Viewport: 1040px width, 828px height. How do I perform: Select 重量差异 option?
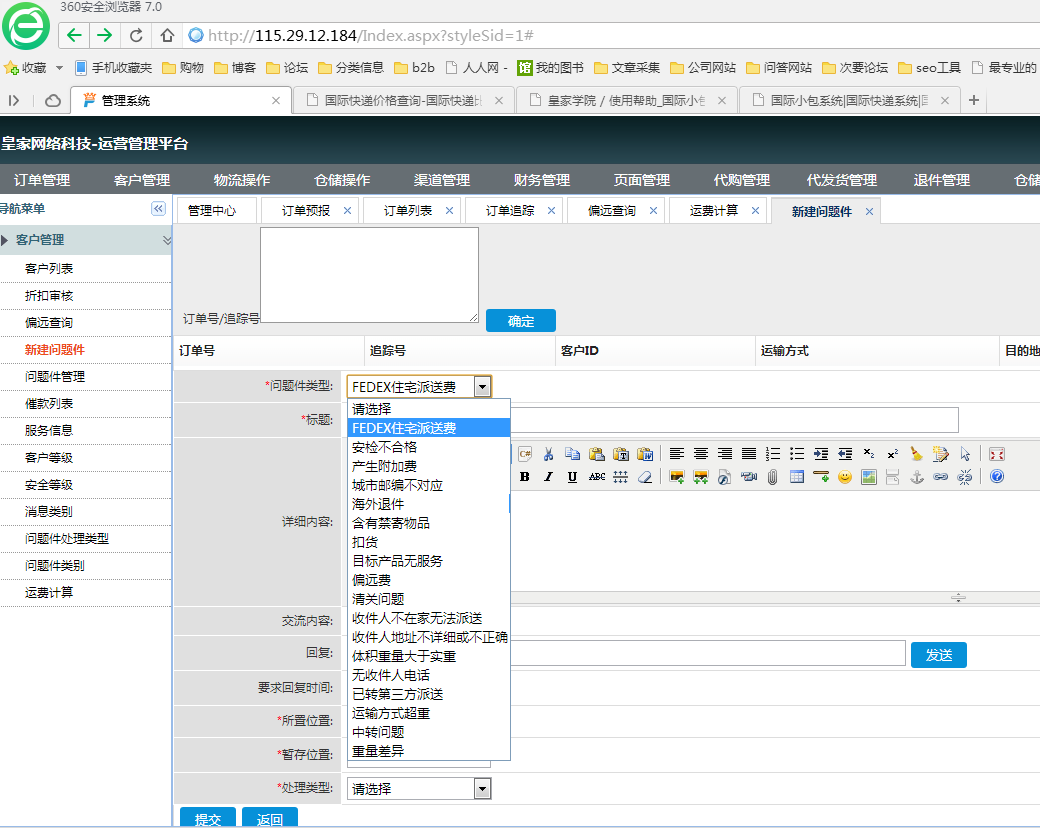click(x=429, y=751)
